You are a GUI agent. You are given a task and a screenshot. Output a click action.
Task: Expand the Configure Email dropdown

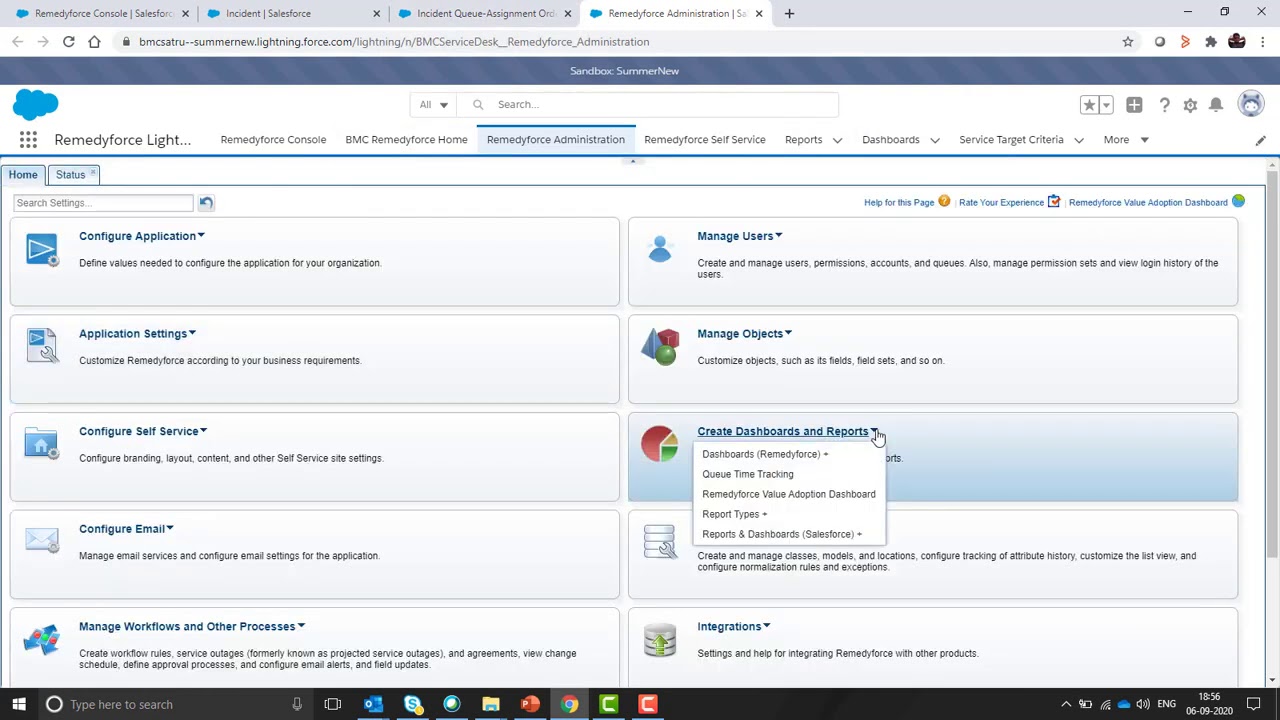170,529
